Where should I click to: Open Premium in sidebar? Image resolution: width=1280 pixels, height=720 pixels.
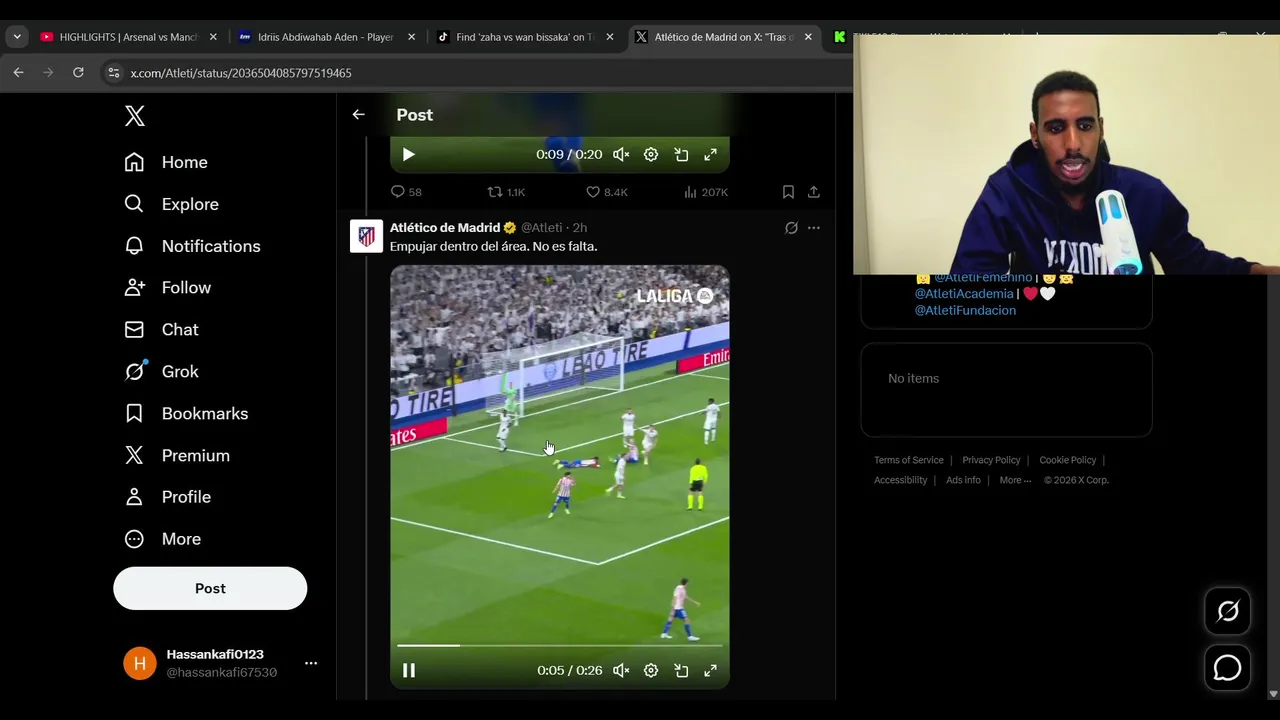177,455
